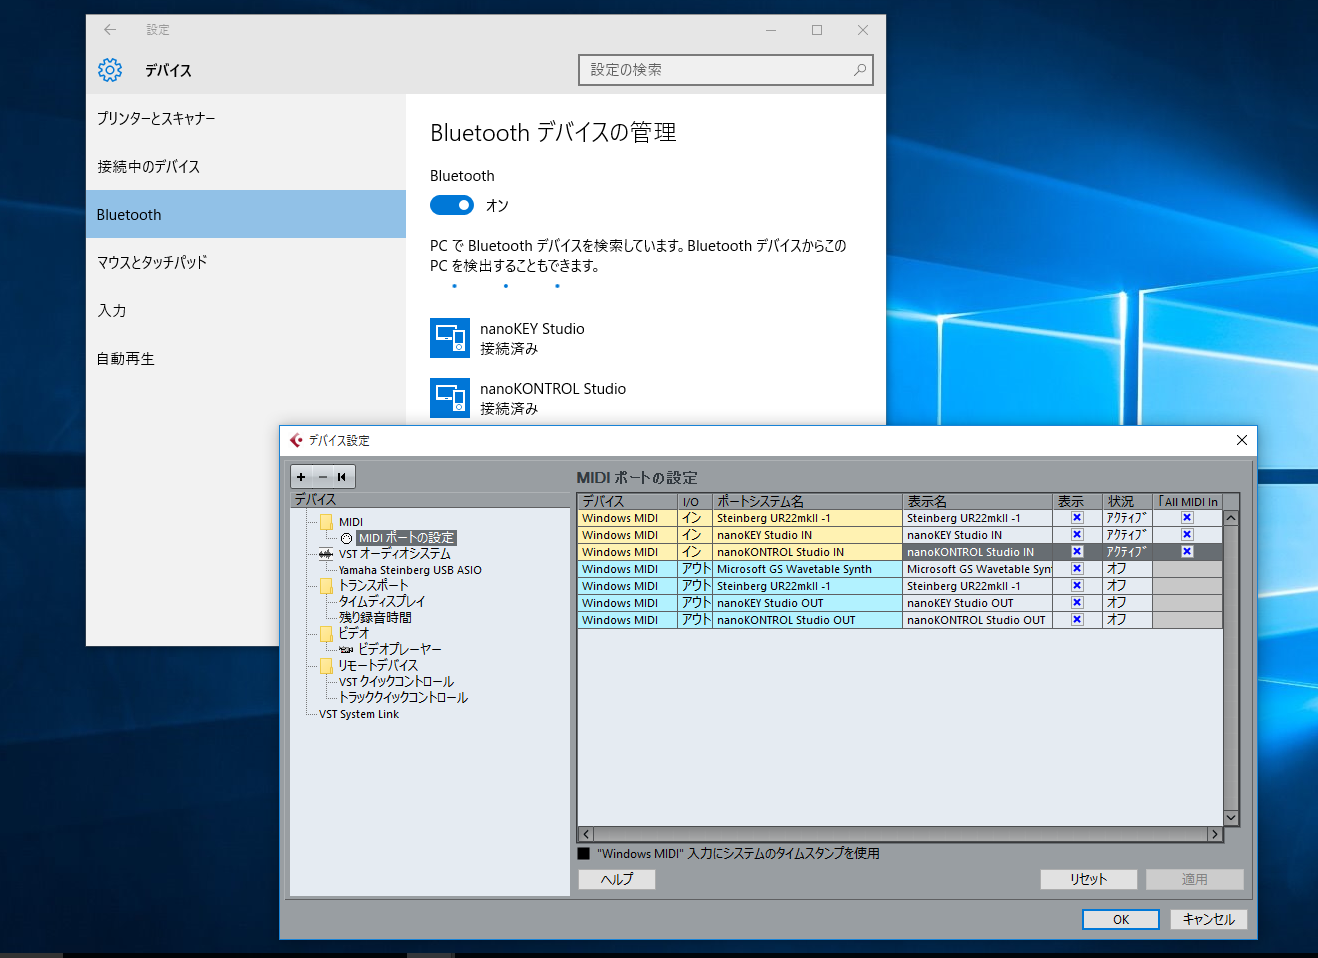
Task: Toggle All MIDI In checkbox for nanoKEY Studio IN
Action: 1187,535
